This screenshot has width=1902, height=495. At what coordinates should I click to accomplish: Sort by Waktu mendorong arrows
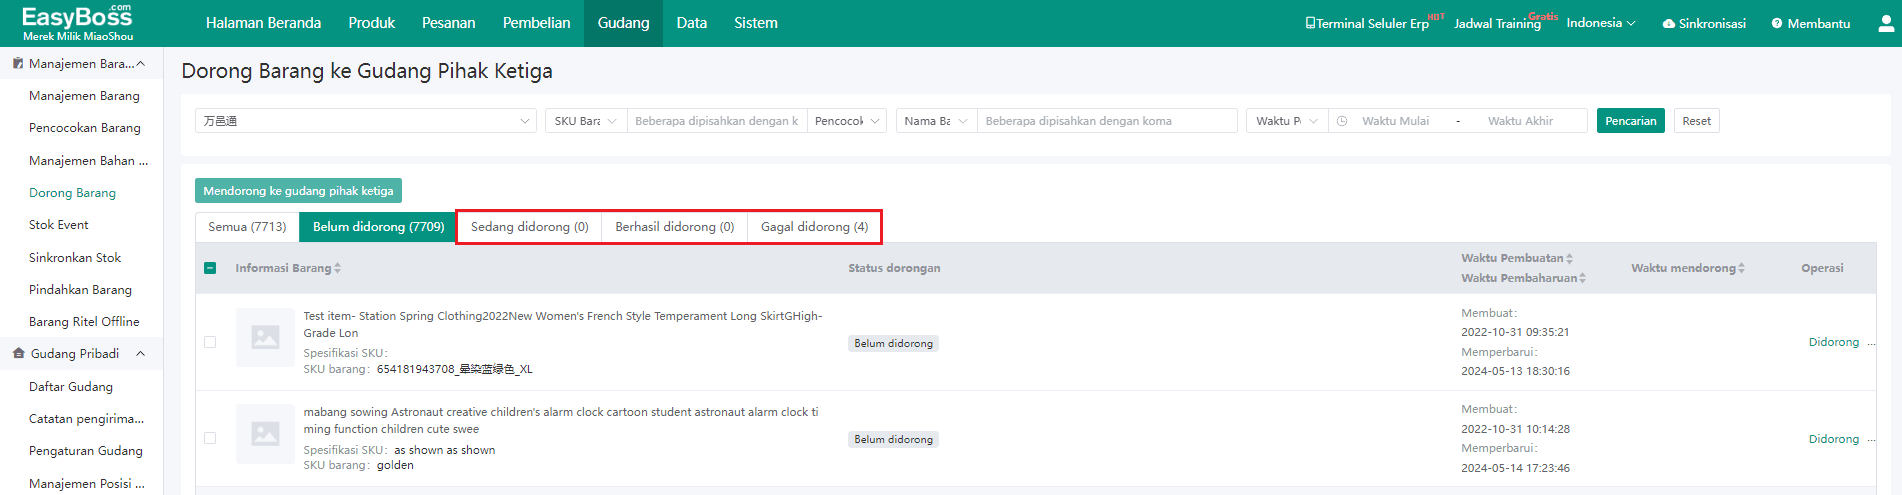1741,268
